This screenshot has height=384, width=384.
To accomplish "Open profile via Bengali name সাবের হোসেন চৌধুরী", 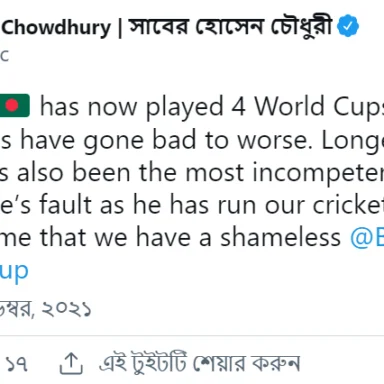I will [230, 27].
